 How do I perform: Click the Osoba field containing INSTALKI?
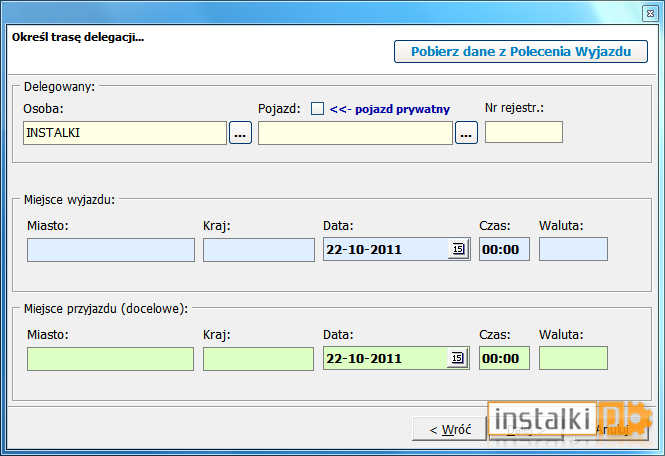point(125,133)
